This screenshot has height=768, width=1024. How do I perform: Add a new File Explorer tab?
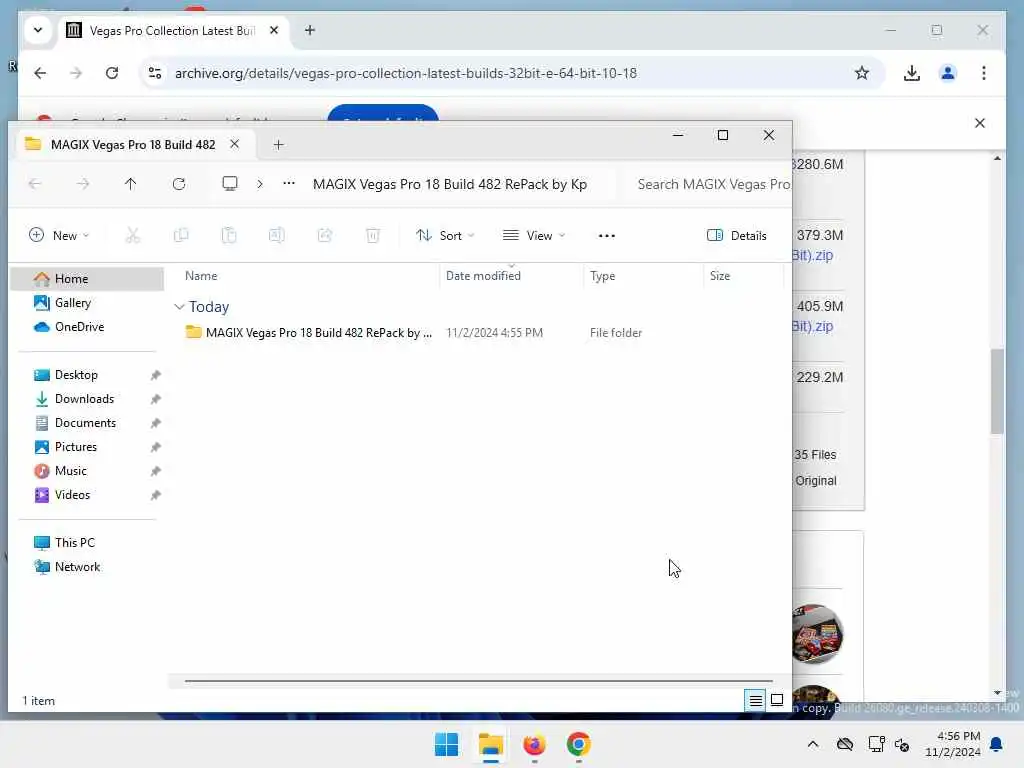[279, 145]
